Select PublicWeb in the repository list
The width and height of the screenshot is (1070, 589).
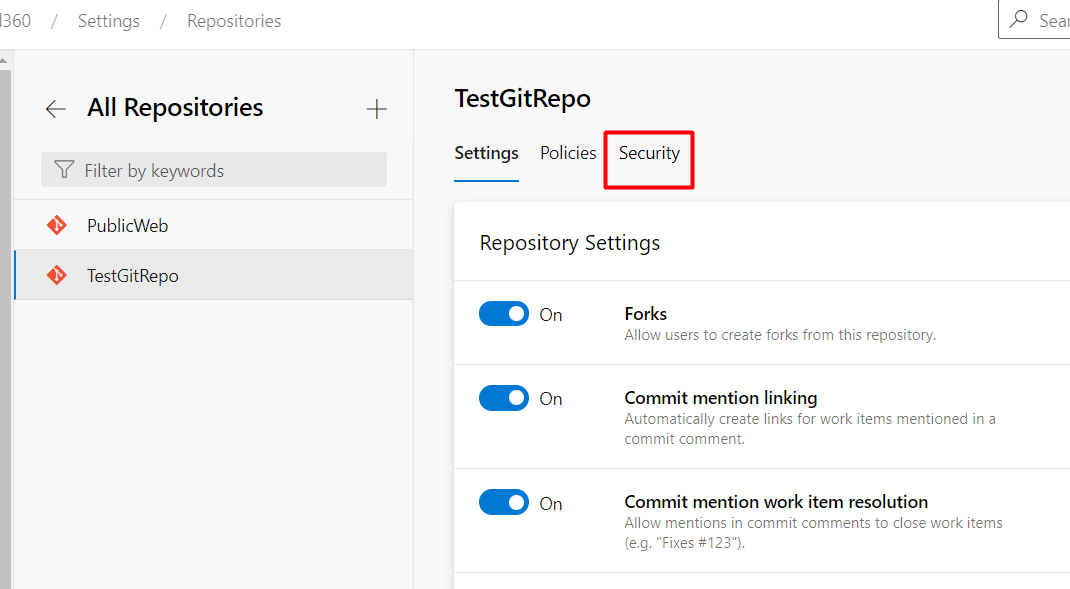(x=128, y=225)
